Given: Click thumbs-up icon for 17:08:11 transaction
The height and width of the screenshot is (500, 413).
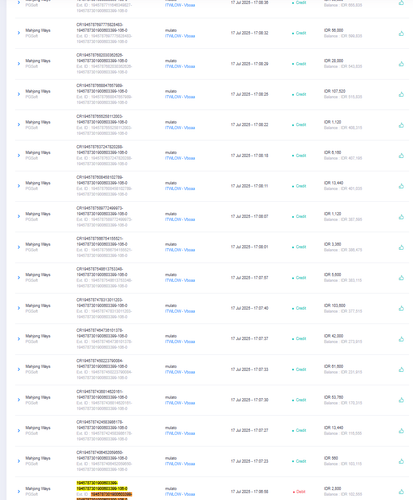Looking at the screenshot, I should (x=401, y=186).
